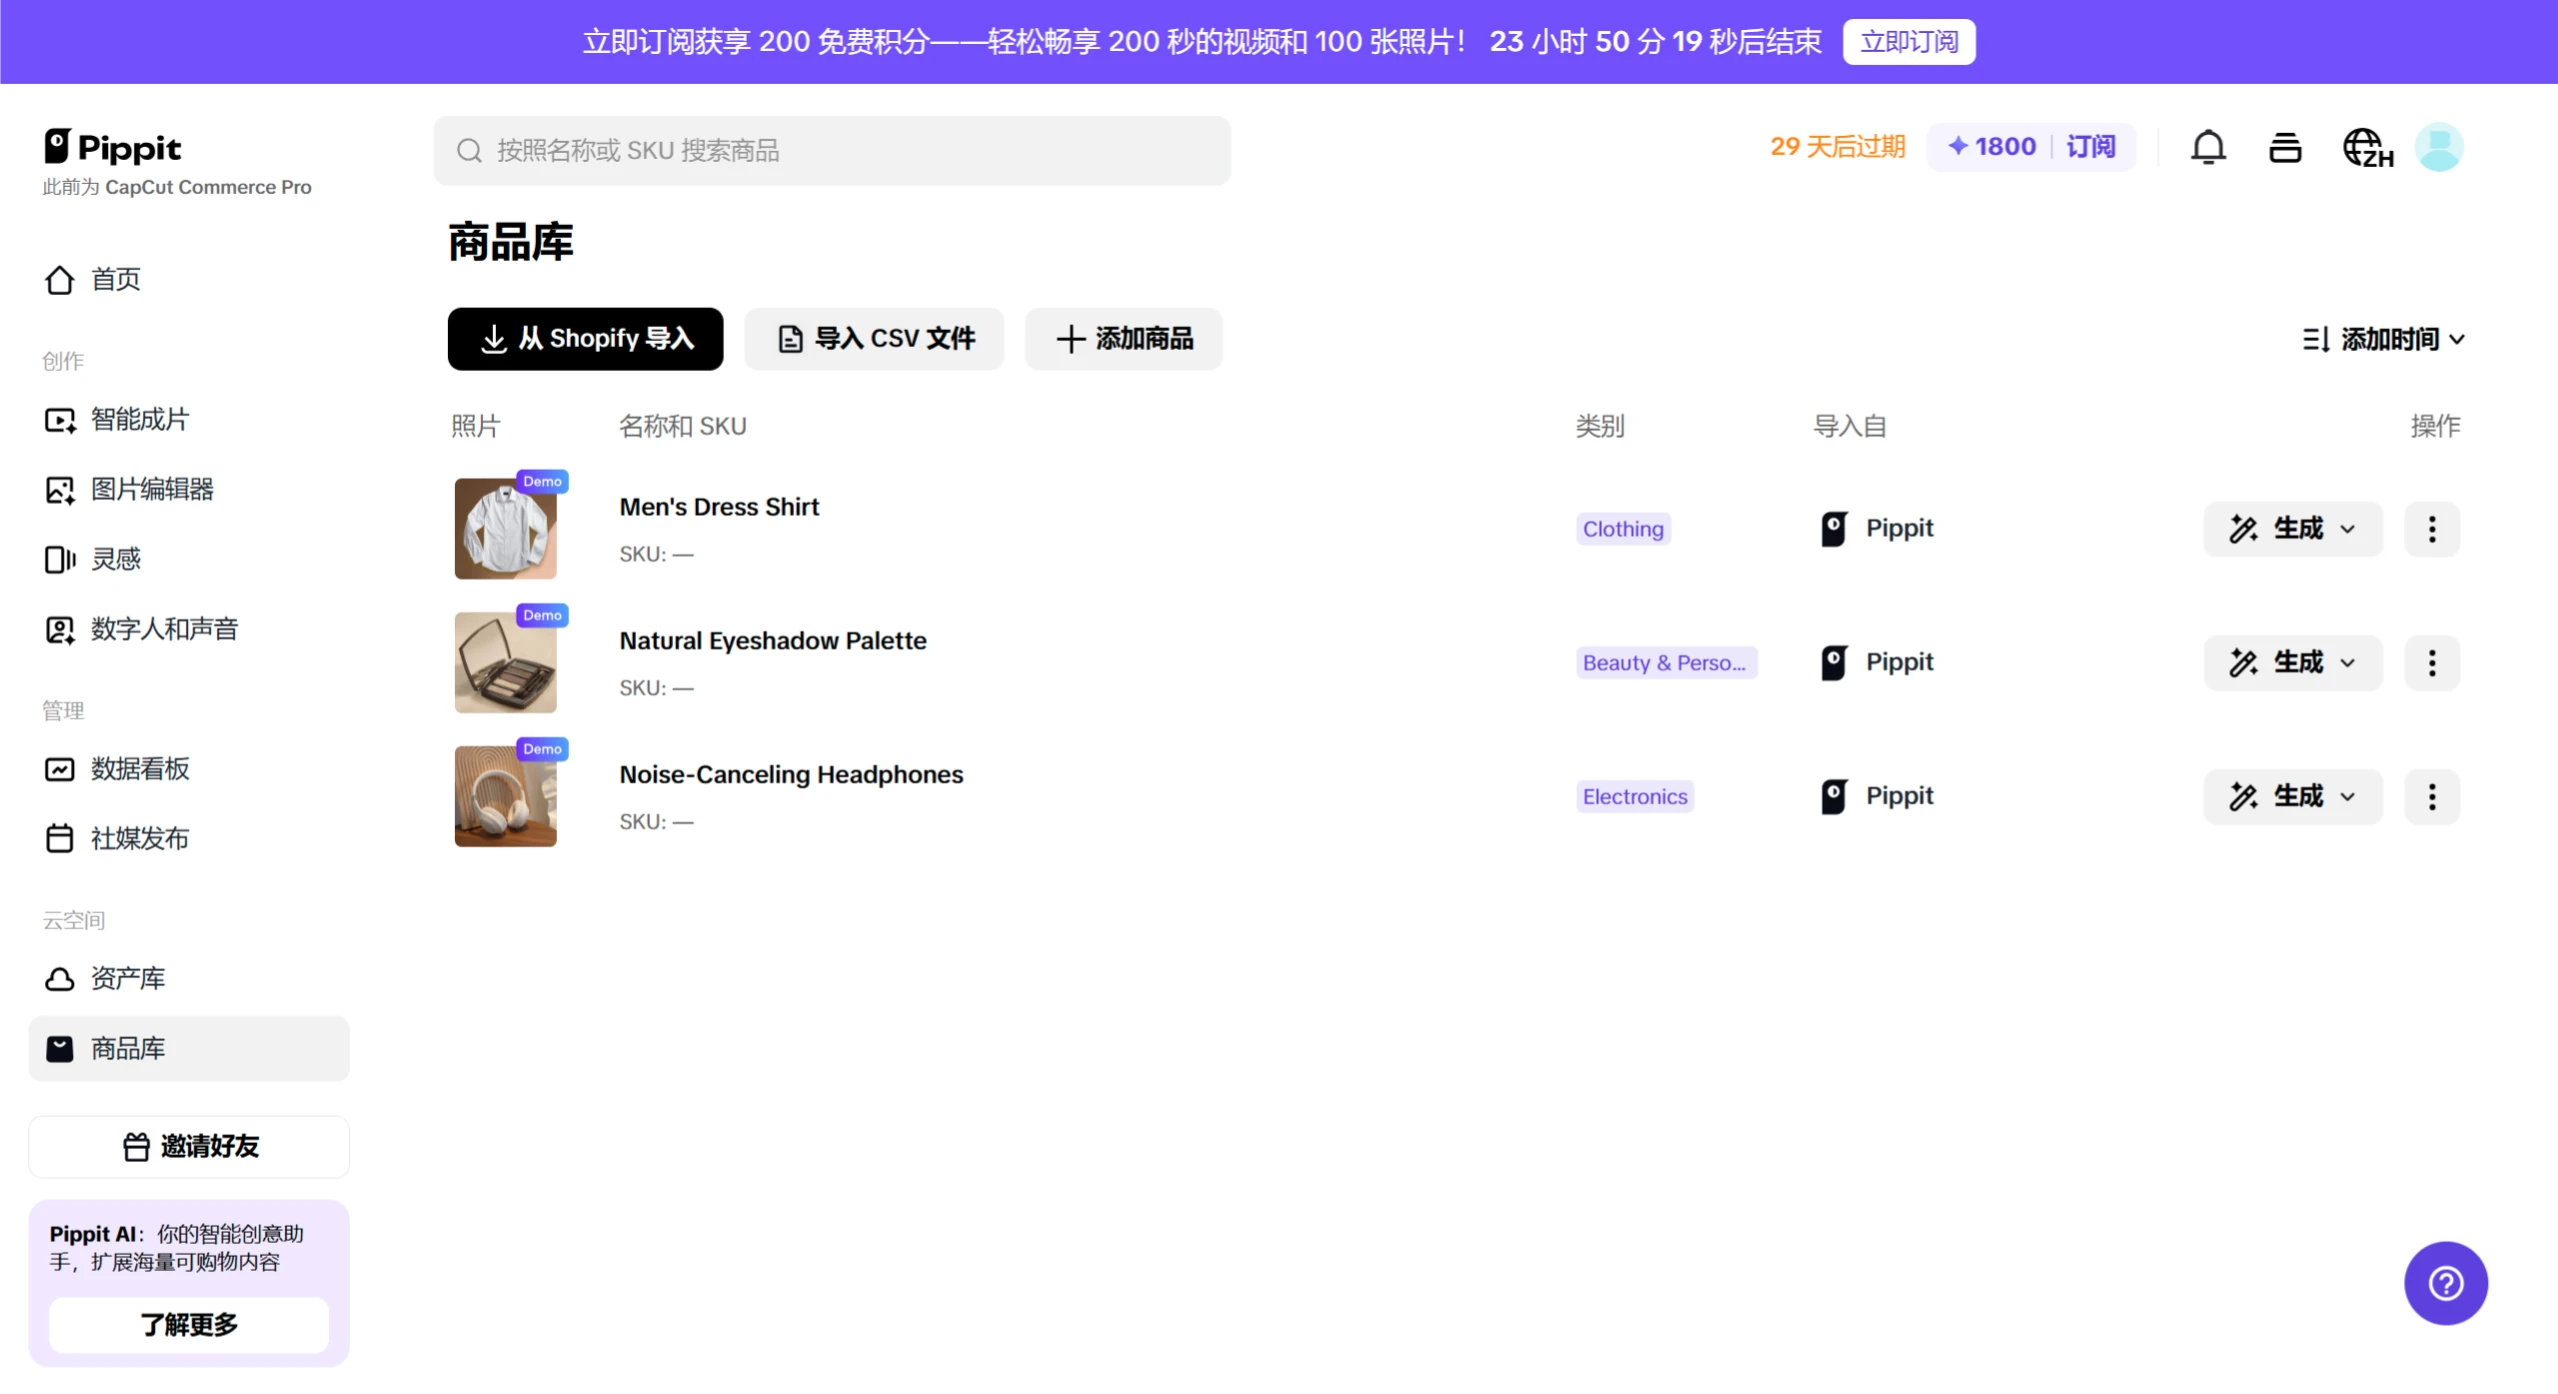Screen dimensions: 2558x1394
Task: Expand 生成 dropdown for Noise-Canceling Headphones
Action: 2292,797
